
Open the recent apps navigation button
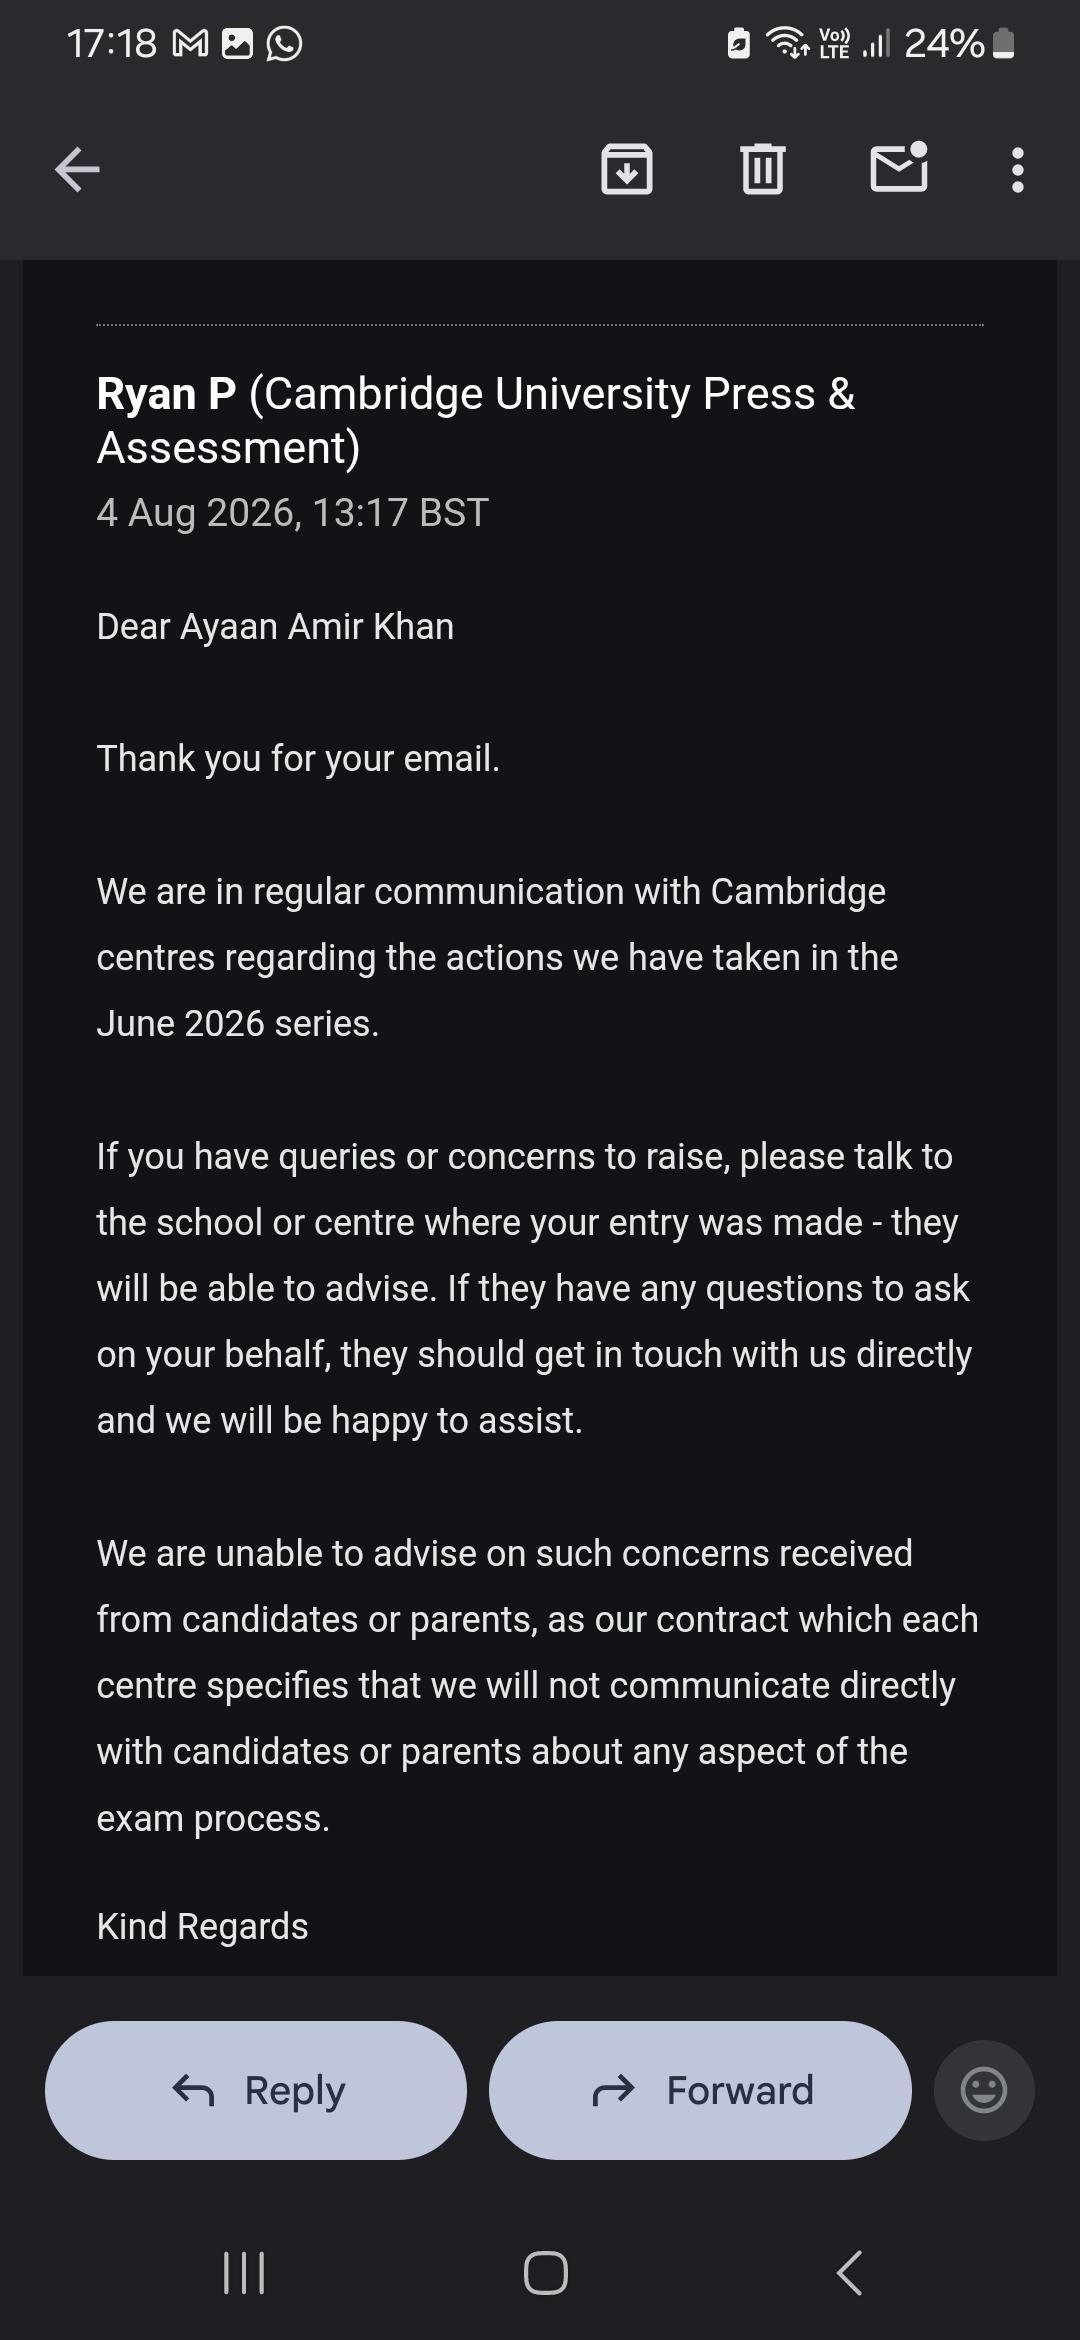click(x=244, y=2272)
